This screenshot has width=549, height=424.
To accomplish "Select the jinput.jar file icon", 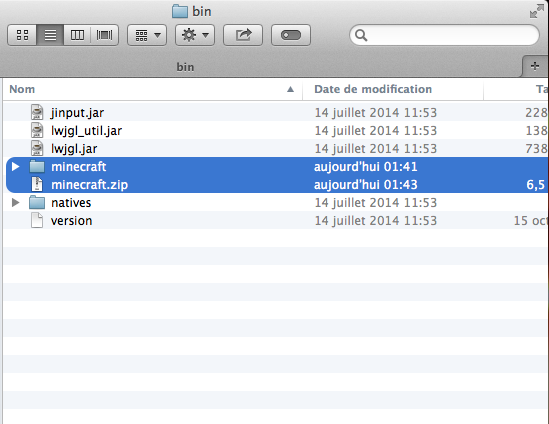I will (37, 112).
